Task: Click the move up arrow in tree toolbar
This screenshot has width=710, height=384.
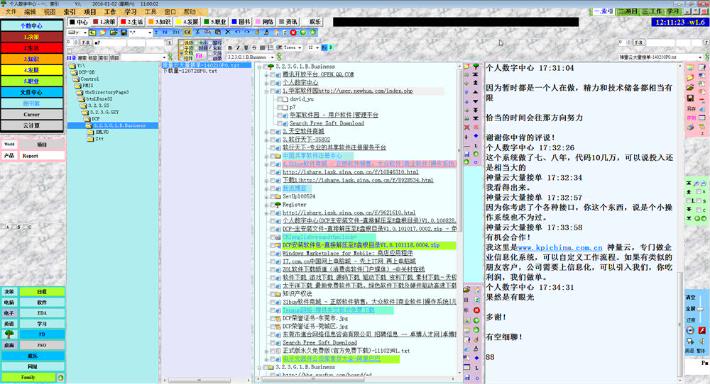Action: [476, 92]
